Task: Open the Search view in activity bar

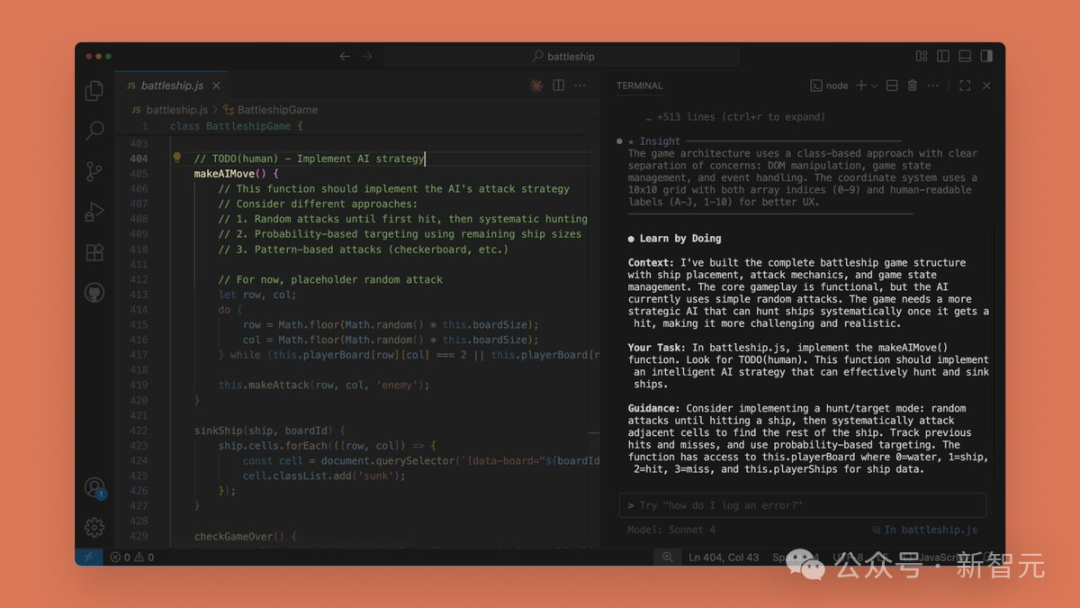Action: coord(94,130)
